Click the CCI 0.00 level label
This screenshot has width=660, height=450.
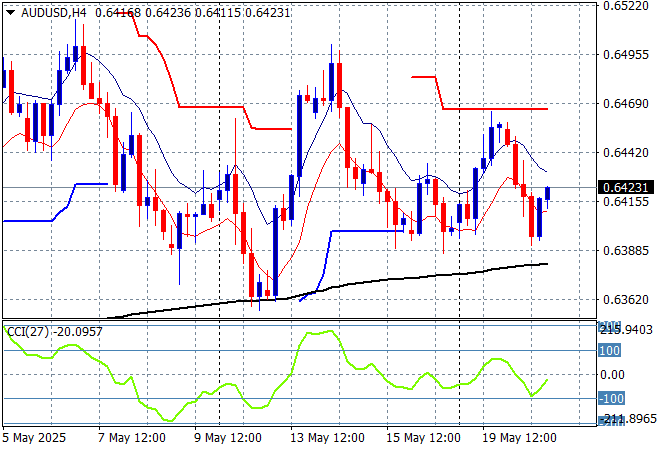[612, 375]
